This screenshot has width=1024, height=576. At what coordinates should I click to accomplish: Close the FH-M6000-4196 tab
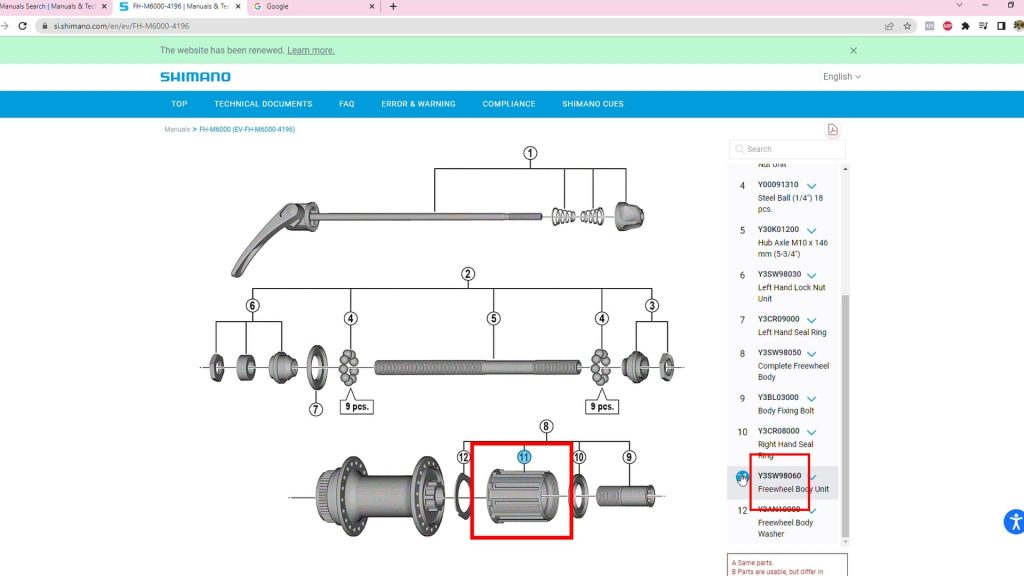click(x=238, y=7)
